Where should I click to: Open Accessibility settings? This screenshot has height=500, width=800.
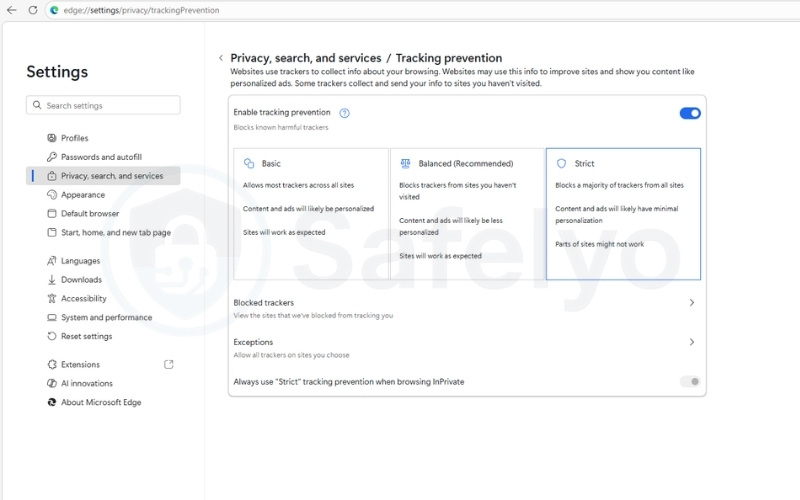pos(103,298)
